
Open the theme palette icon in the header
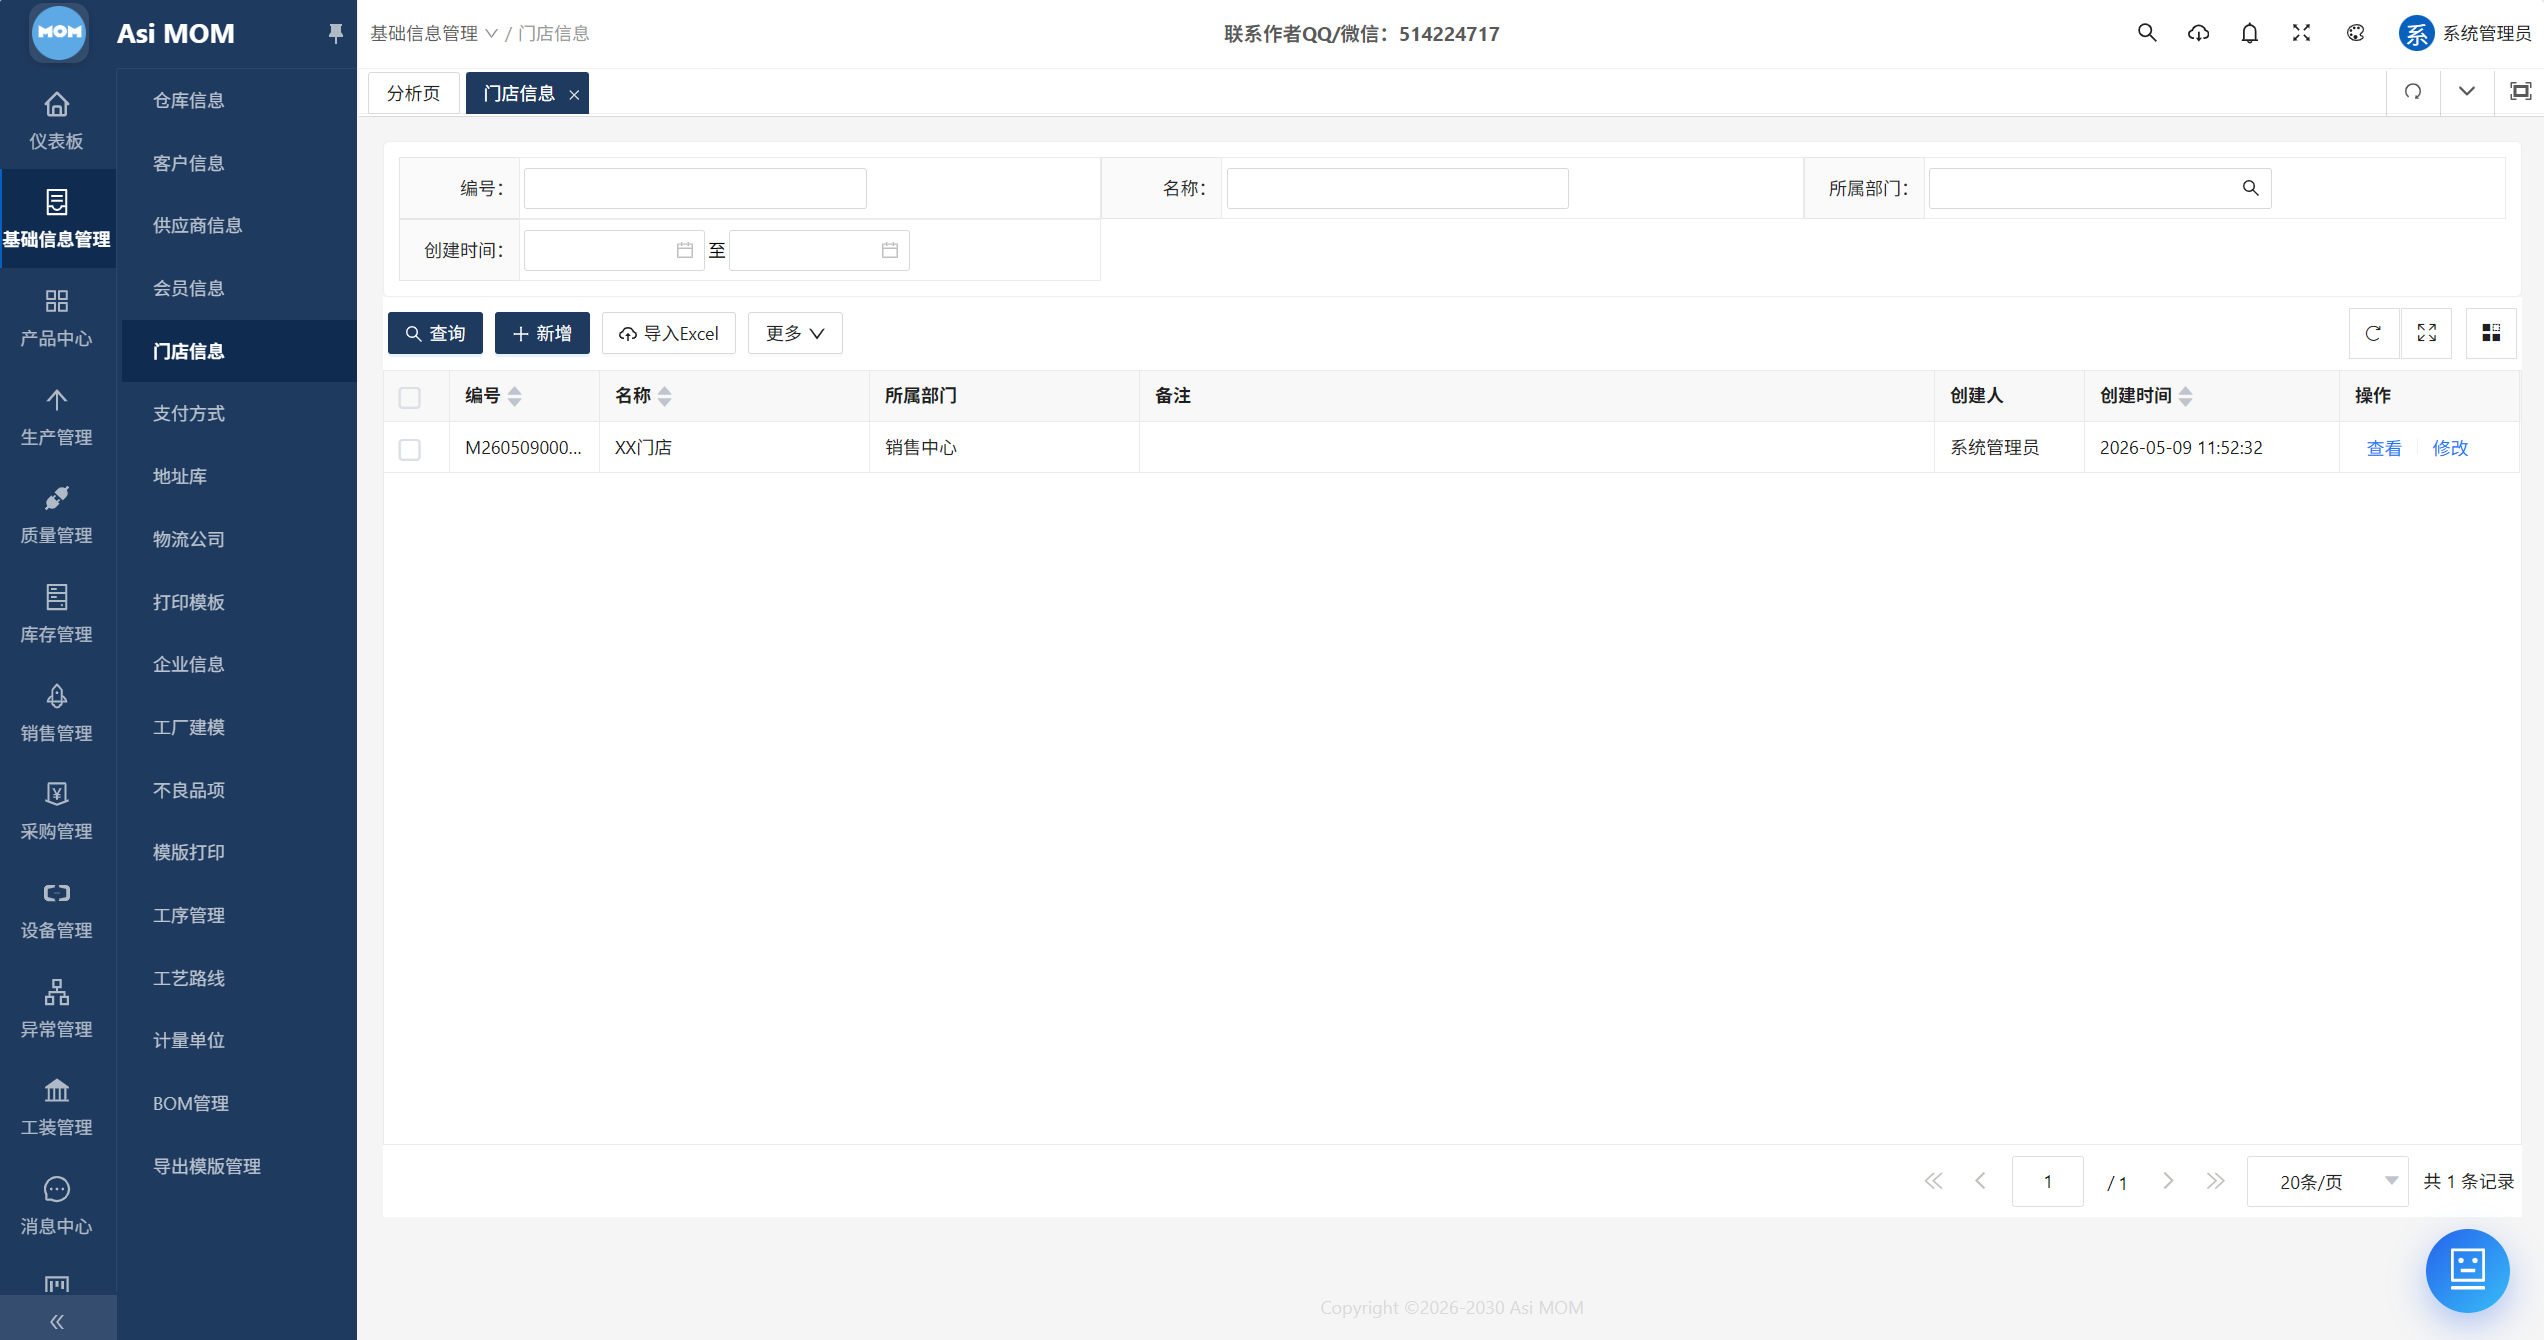(x=2356, y=33)
